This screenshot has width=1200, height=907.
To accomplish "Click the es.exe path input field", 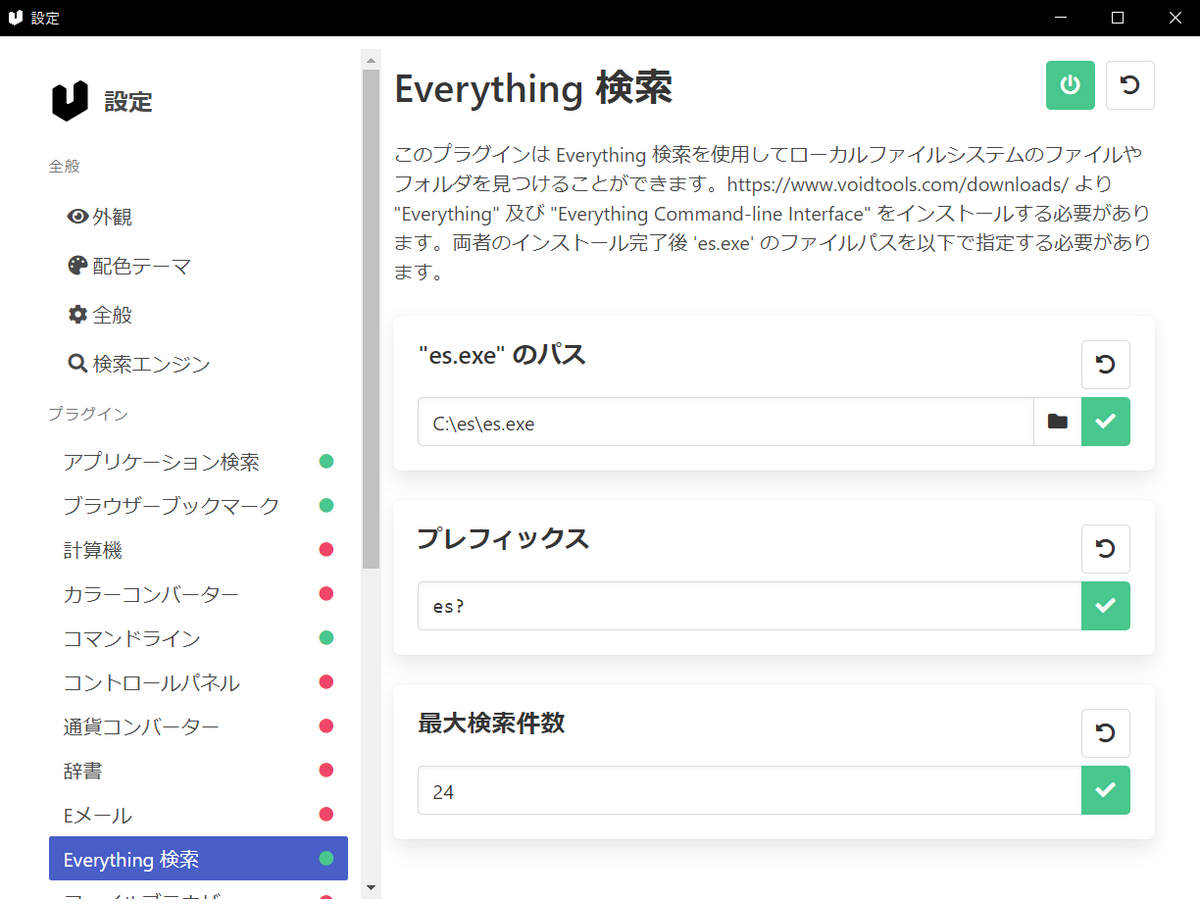I will point(725,422).
